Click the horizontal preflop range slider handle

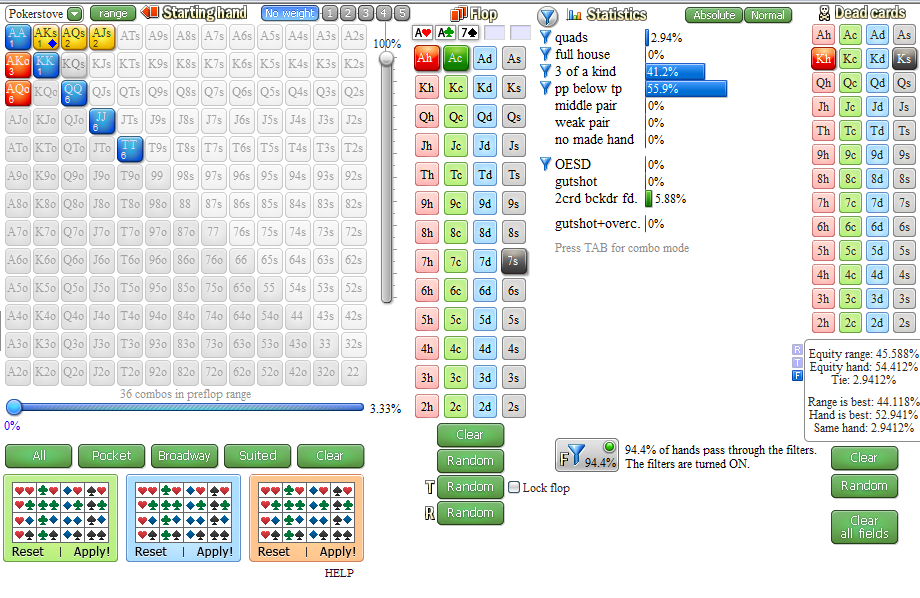tap(14, 407)
